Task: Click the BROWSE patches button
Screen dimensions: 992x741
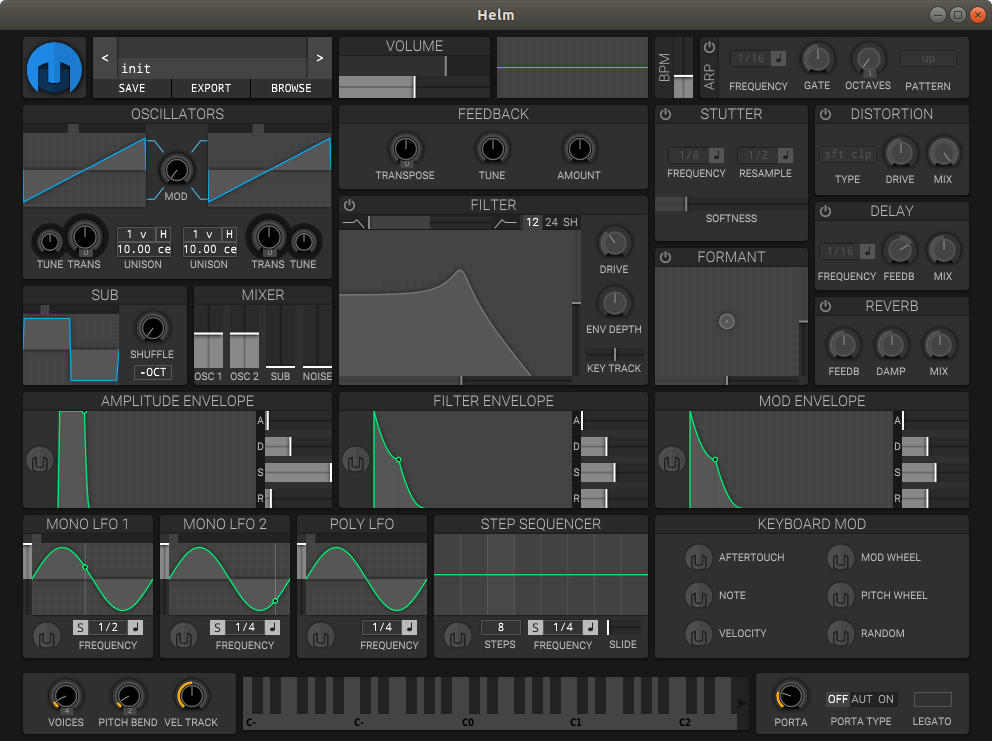Action: click(x=291, y=89)
